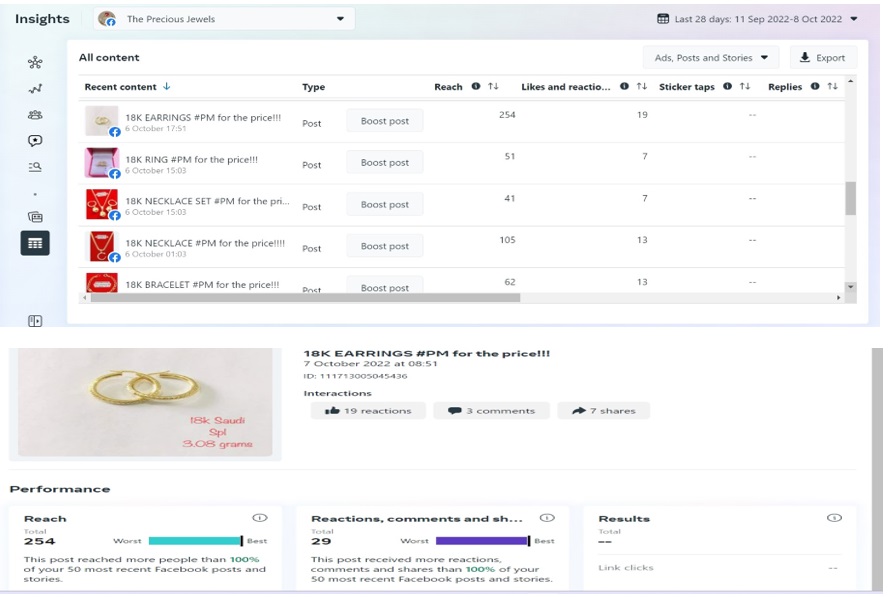Open the Results trend-line sidebar icon
This screenshot has width=888, height=597.
pos(35,89)
